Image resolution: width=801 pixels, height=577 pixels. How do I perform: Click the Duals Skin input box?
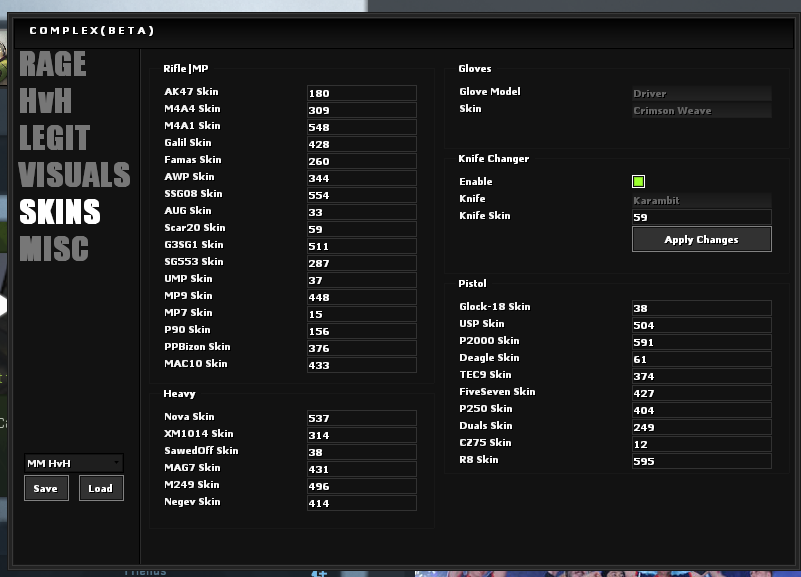point(702,427)
